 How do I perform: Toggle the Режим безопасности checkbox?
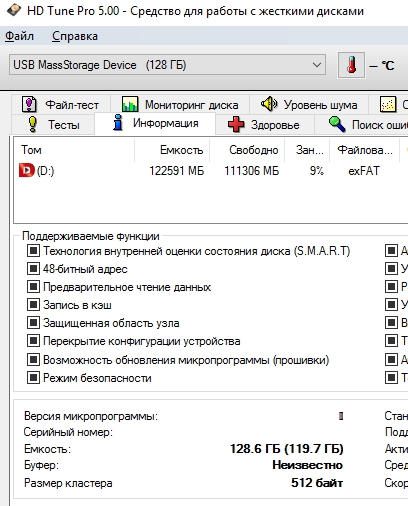coord(33,378)
